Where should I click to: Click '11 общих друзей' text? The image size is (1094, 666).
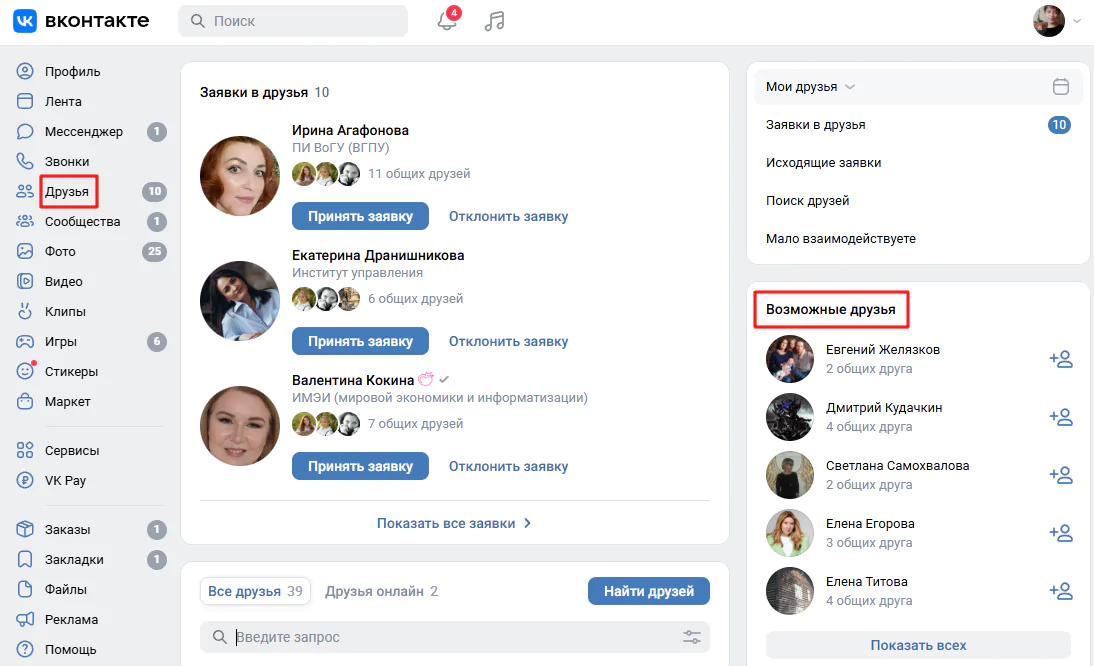click(x=419, y=174)
